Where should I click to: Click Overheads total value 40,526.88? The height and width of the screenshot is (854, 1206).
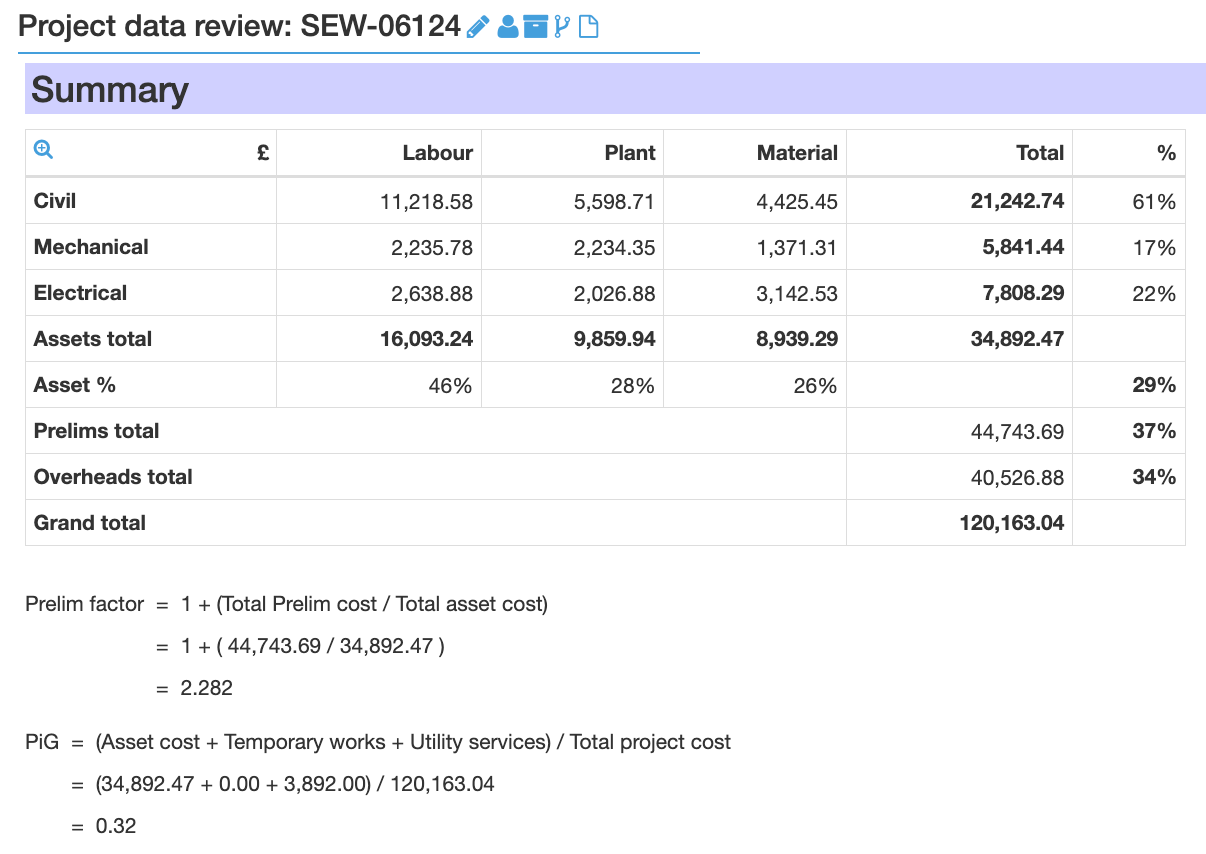point(1017,478)
